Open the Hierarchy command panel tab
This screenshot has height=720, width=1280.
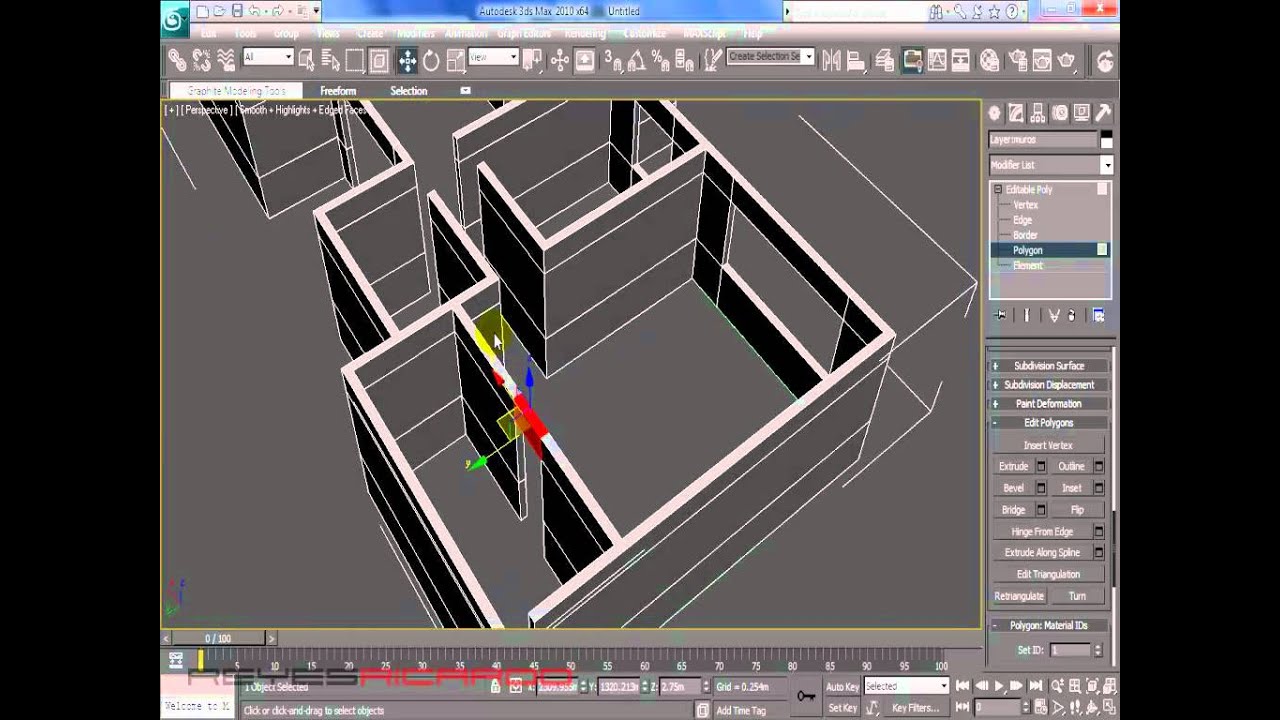pos(1038,113)
